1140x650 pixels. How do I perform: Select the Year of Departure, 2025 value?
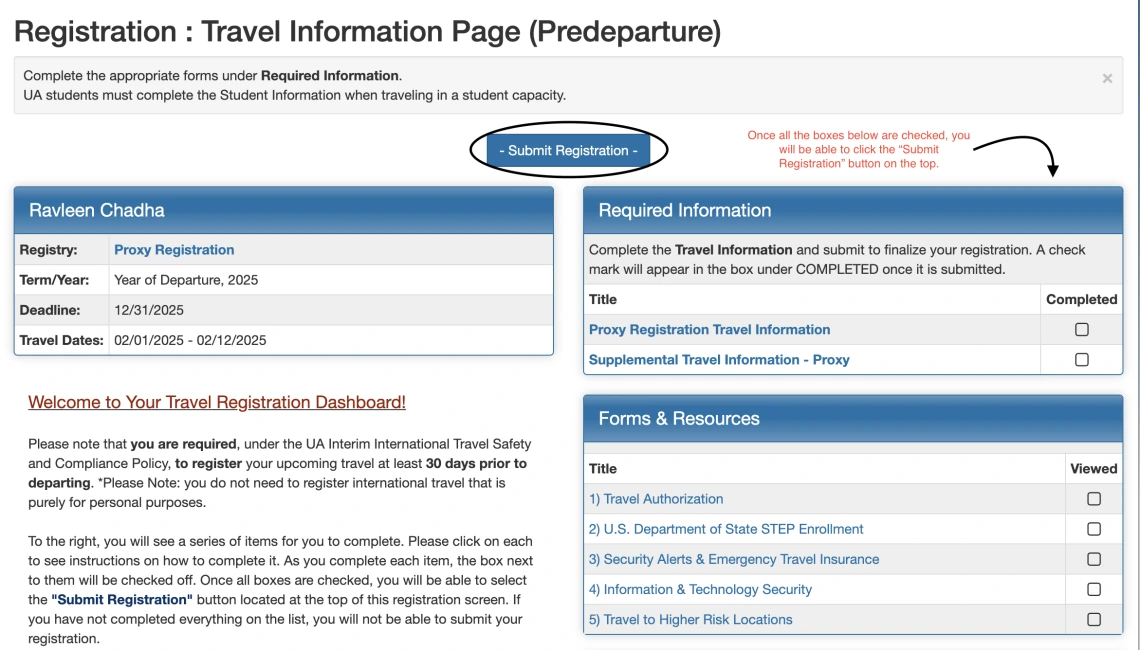pos(186,280)
